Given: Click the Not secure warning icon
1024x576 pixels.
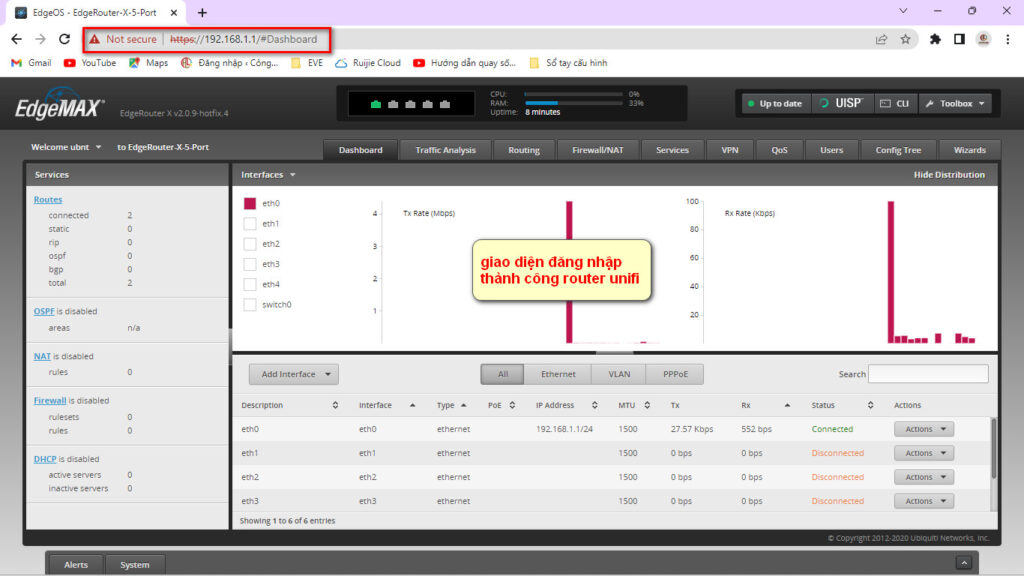Looking at the screenshot, I should [x=94, y=39].
